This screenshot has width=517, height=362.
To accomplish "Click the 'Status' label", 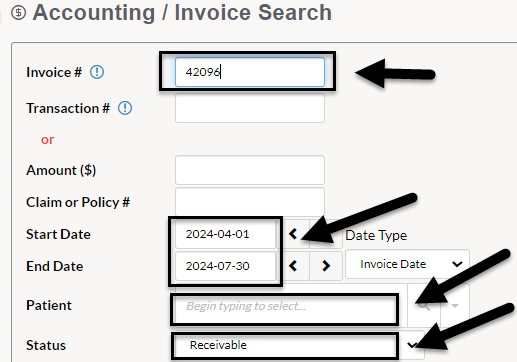I will [x=46, y=345].
